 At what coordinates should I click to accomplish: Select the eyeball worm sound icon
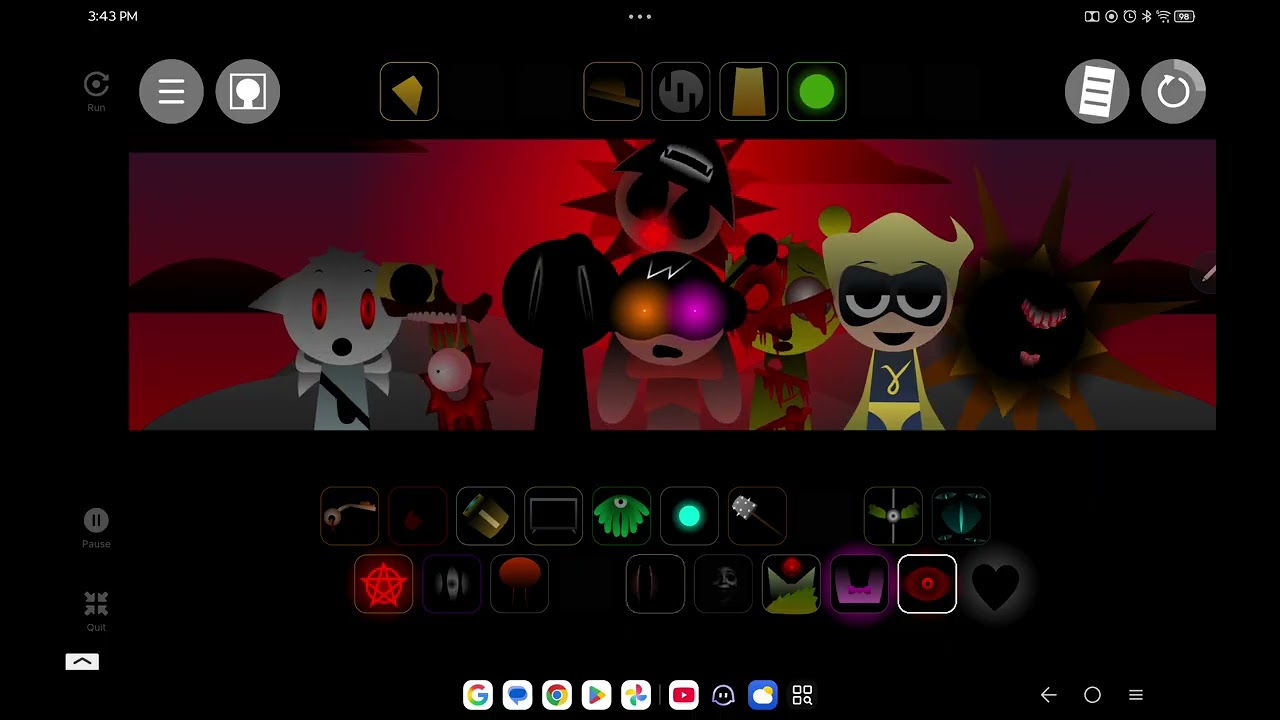tap(349, 516)
